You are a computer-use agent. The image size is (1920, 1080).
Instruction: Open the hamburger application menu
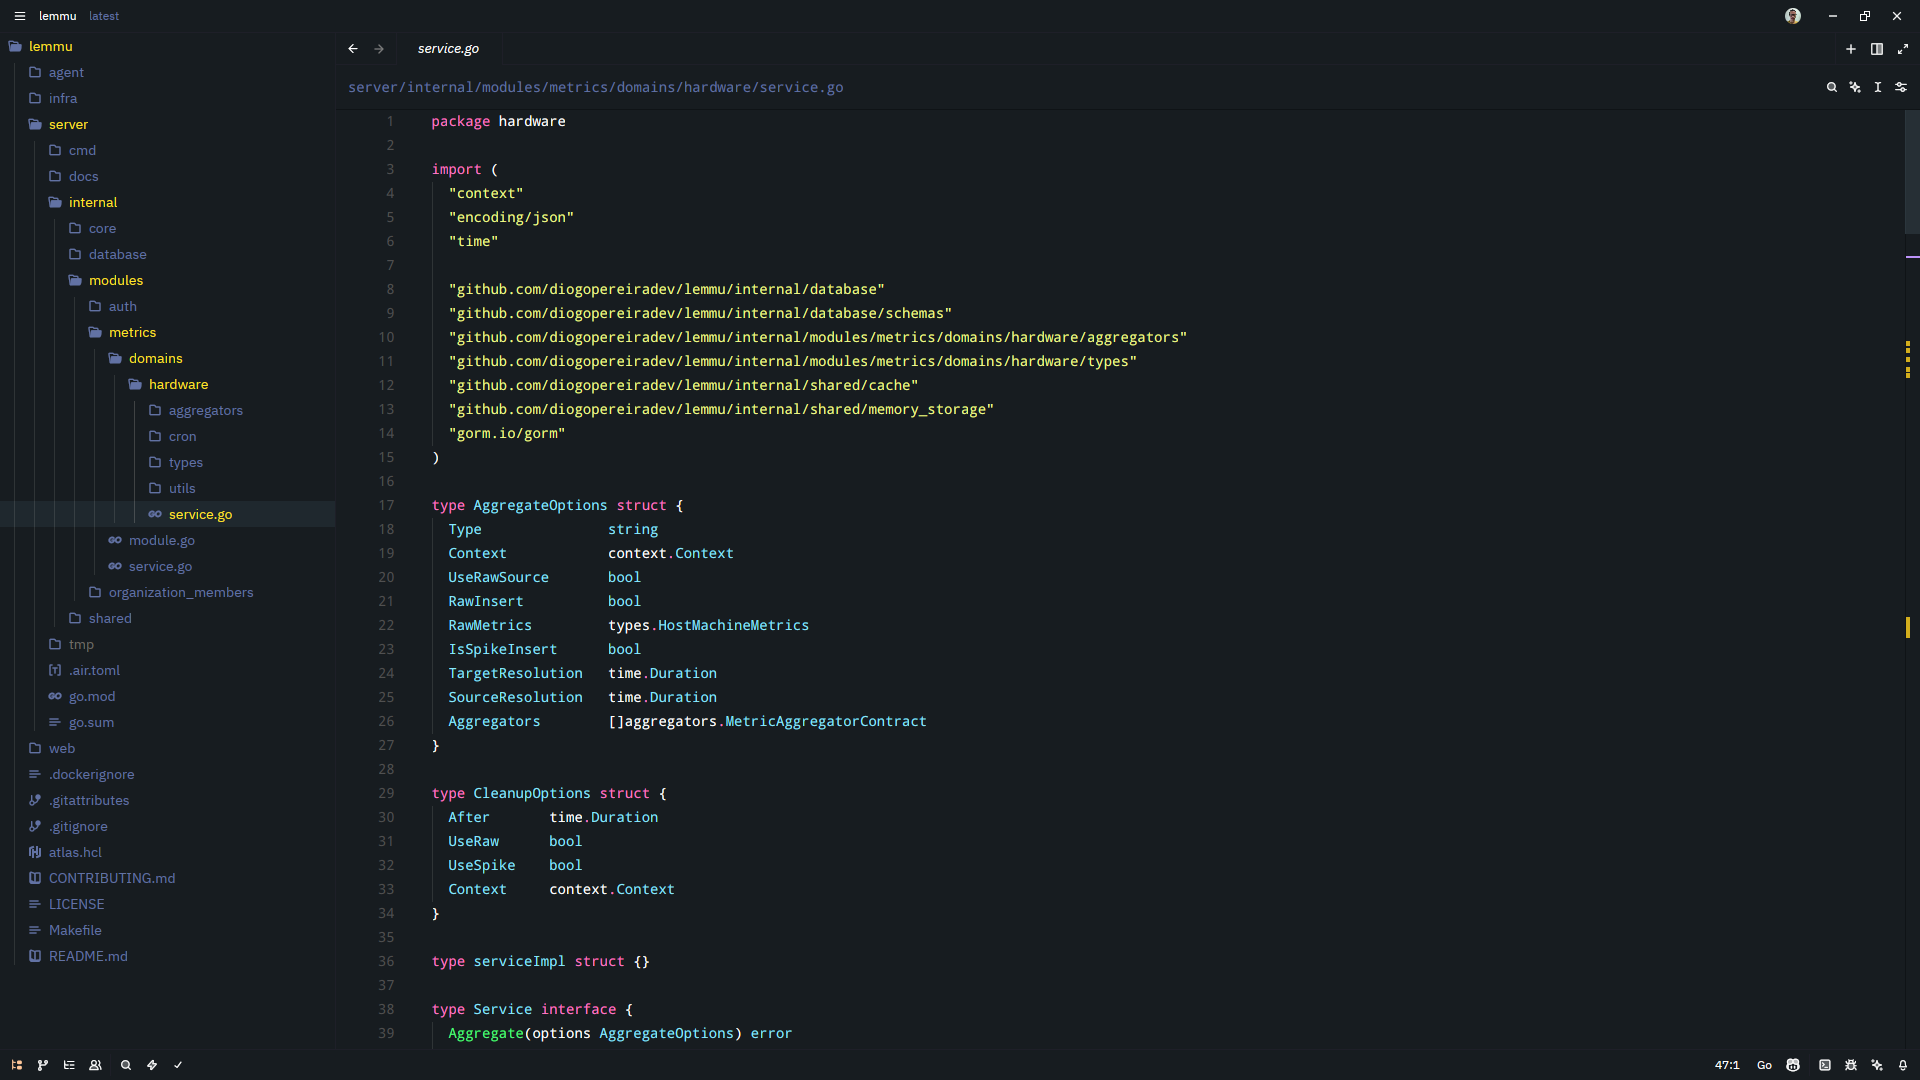[x=19, y=16]
